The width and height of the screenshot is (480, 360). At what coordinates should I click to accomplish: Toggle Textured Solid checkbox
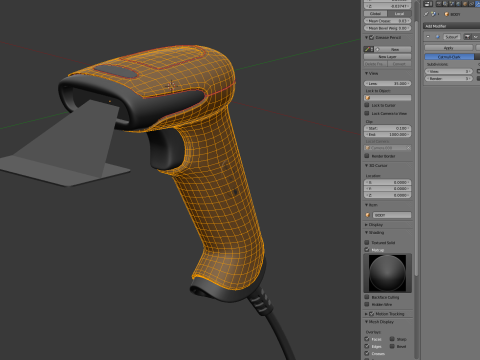pyautogui.click(x=367, y=242)
